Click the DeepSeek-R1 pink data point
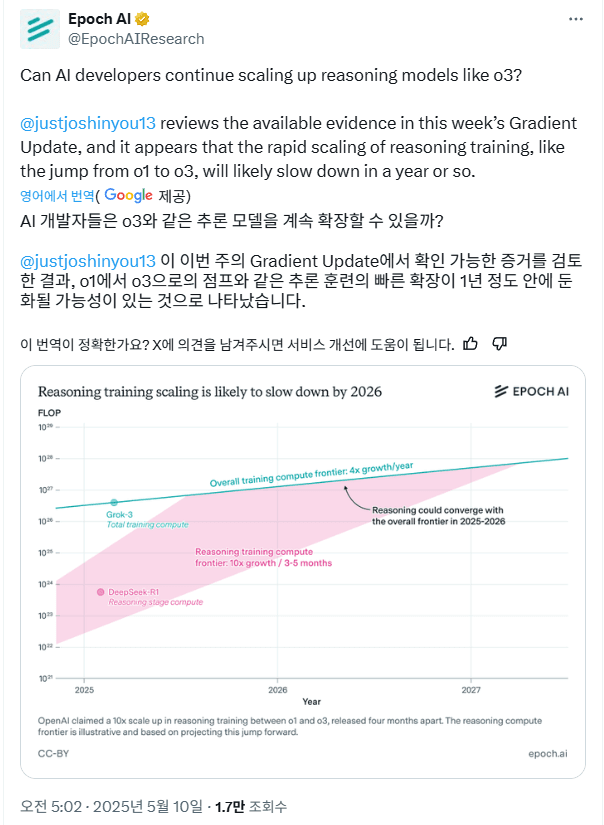Screen dimensions: 604x825 click(x=100, y=592)
